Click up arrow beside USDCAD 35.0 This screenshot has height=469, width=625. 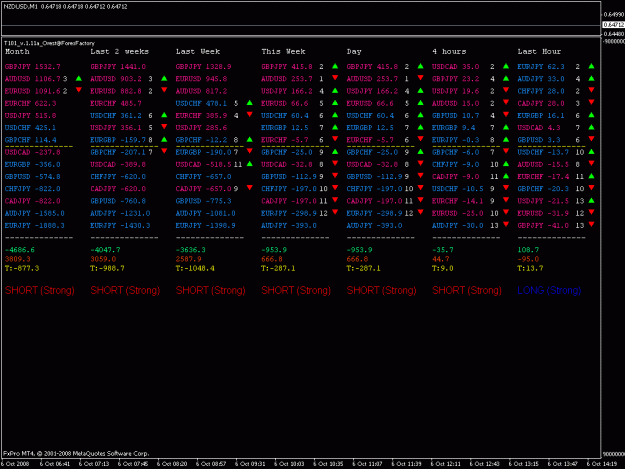tap(506, 66)
